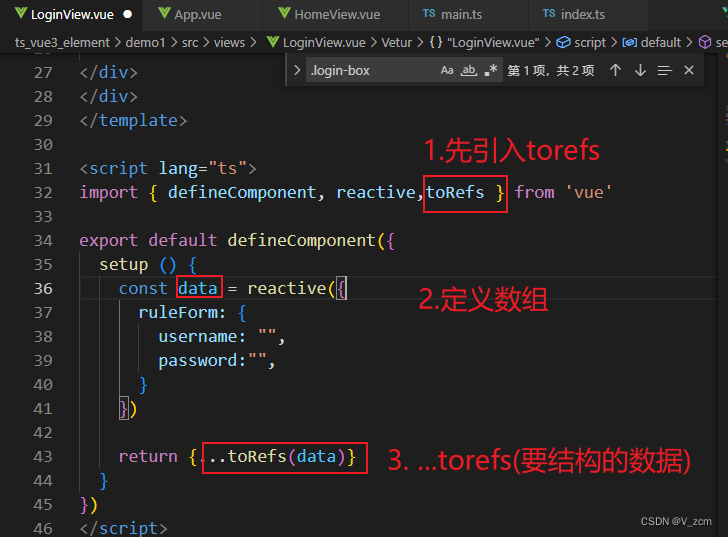
Task: Click '<script lang="ts">' tag on line 31
Action: point(168,168)
